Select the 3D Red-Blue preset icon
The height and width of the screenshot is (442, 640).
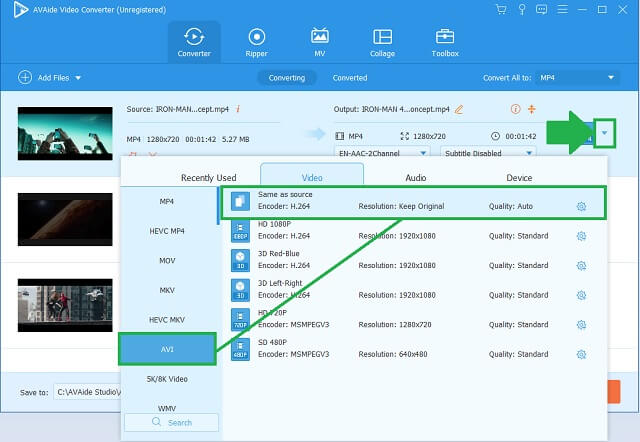pyautogui.click(x=240, y=260)
